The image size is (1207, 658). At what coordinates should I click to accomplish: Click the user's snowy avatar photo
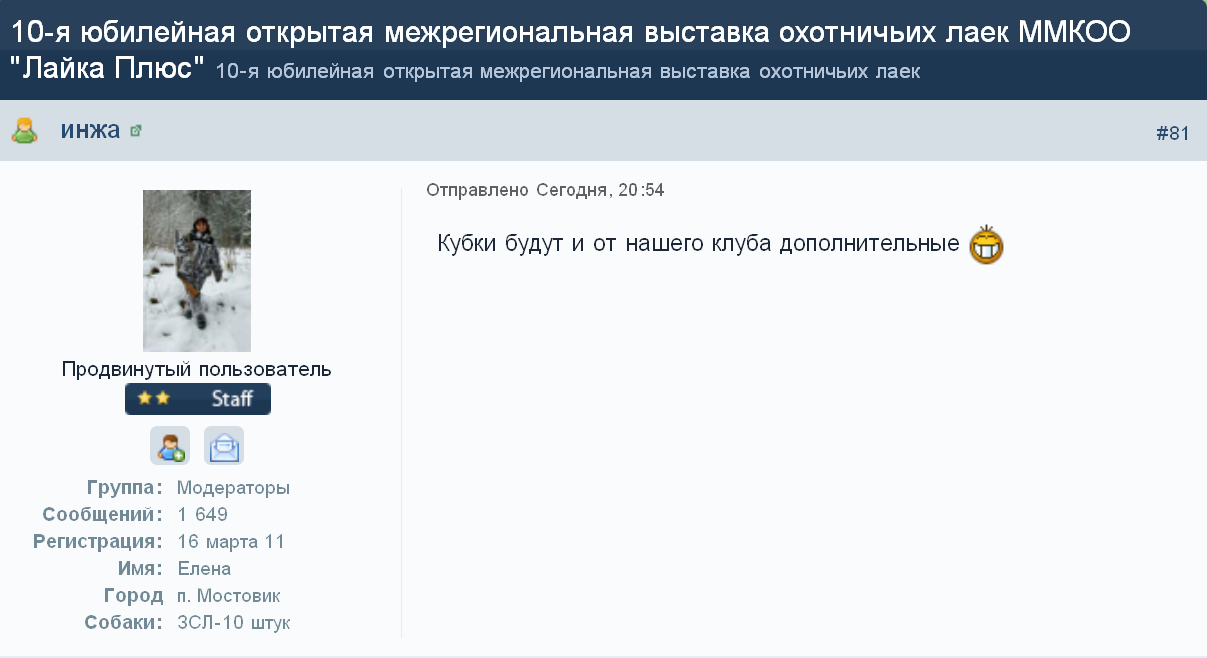(197, 270)
